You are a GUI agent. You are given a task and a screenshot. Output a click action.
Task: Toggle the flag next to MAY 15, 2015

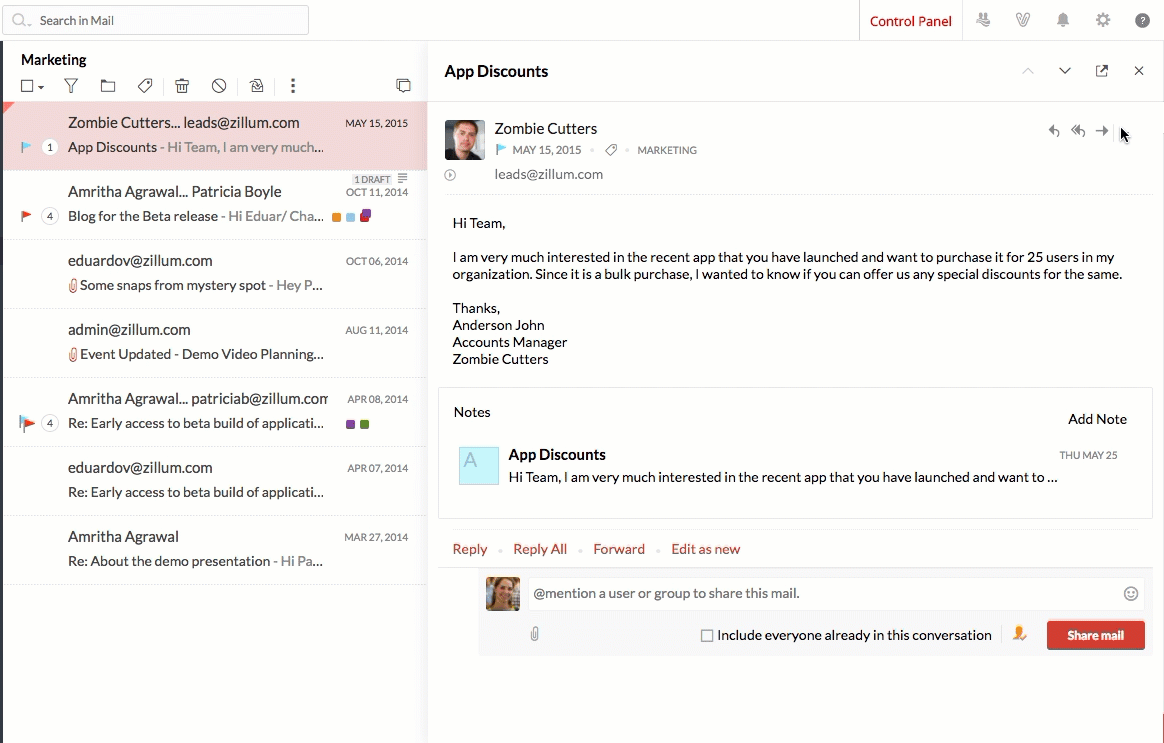pyautogui.click(x=500, y=149)
